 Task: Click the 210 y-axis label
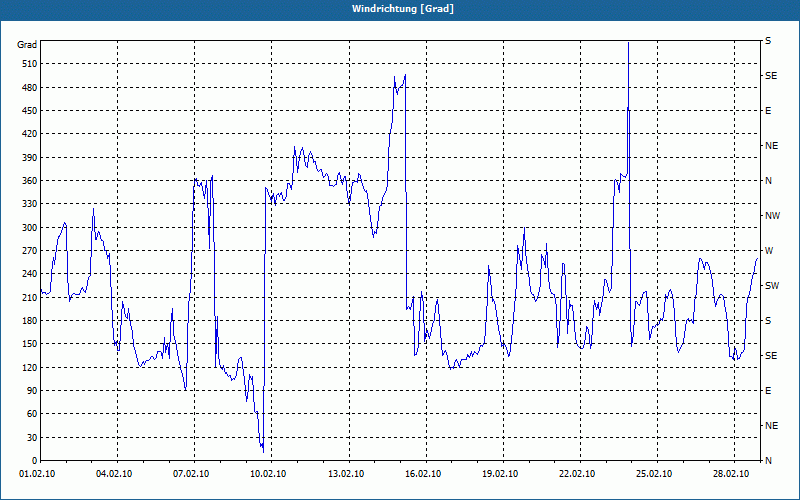tap(30, 297)
